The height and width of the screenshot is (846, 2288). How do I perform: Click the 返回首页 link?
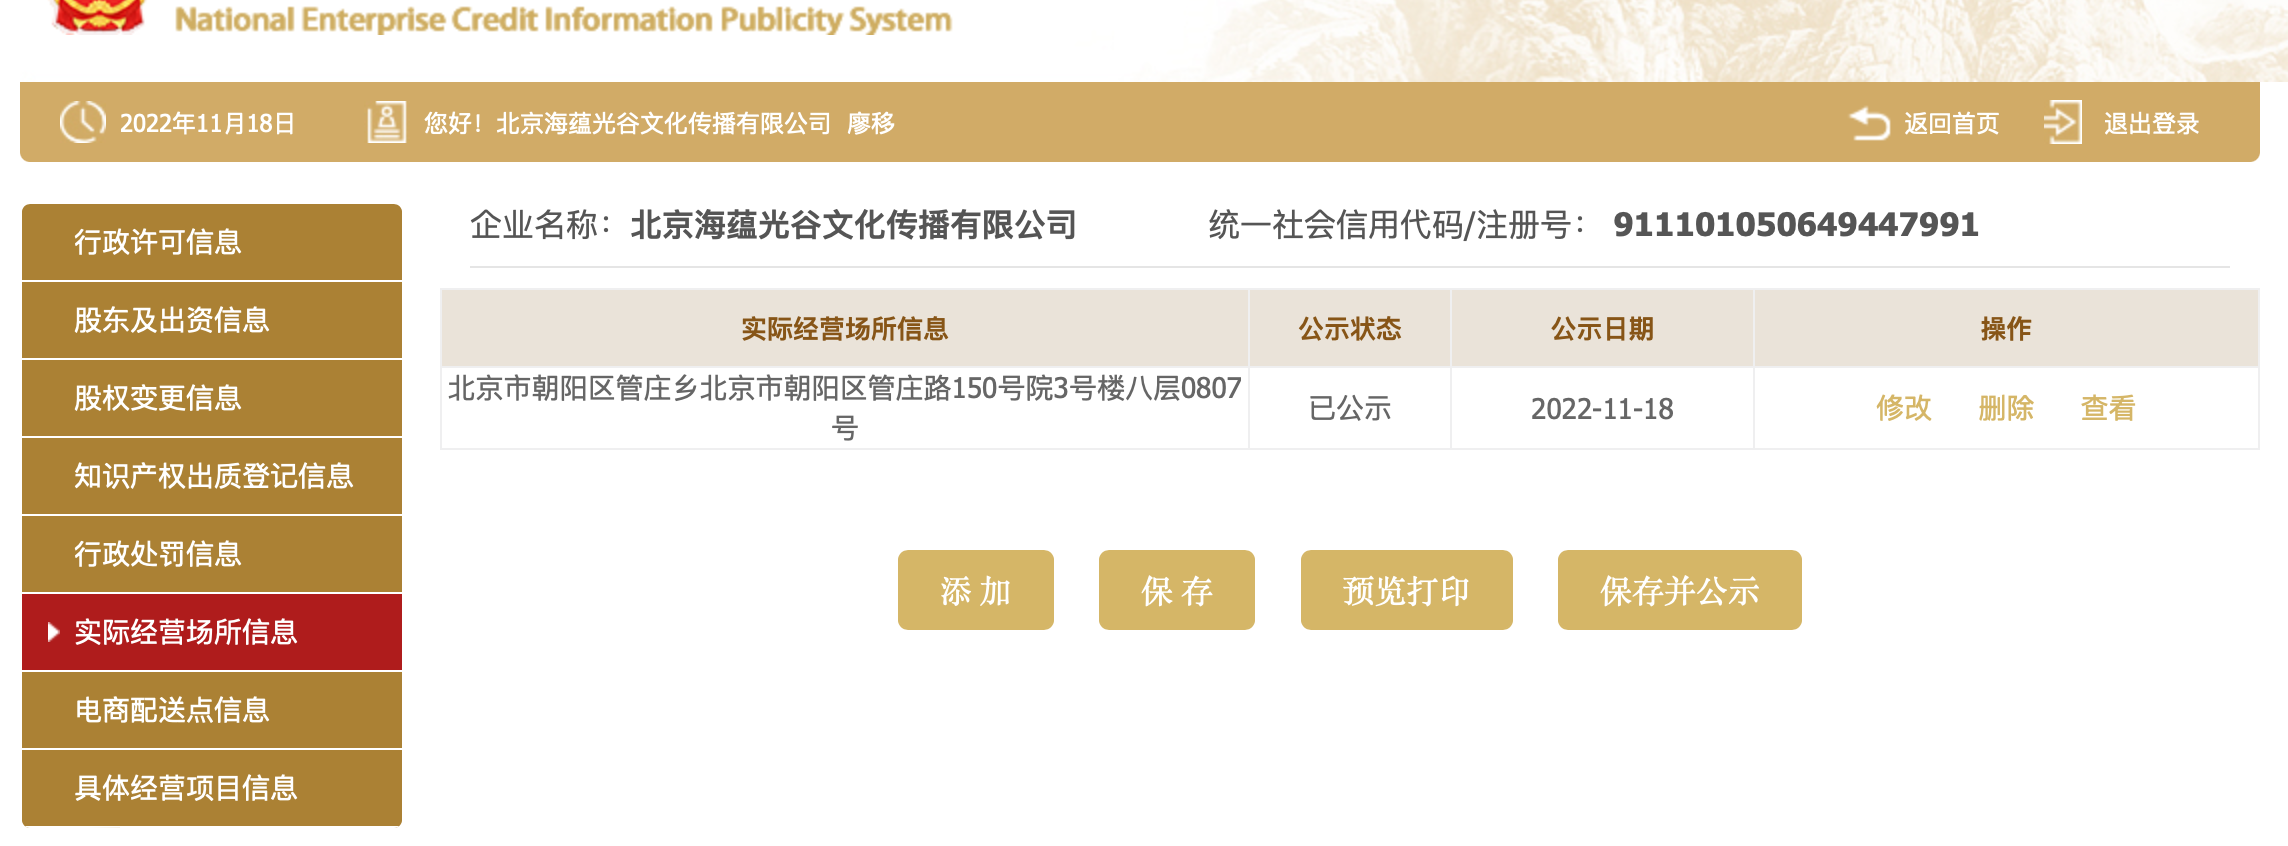point(1951,123)
